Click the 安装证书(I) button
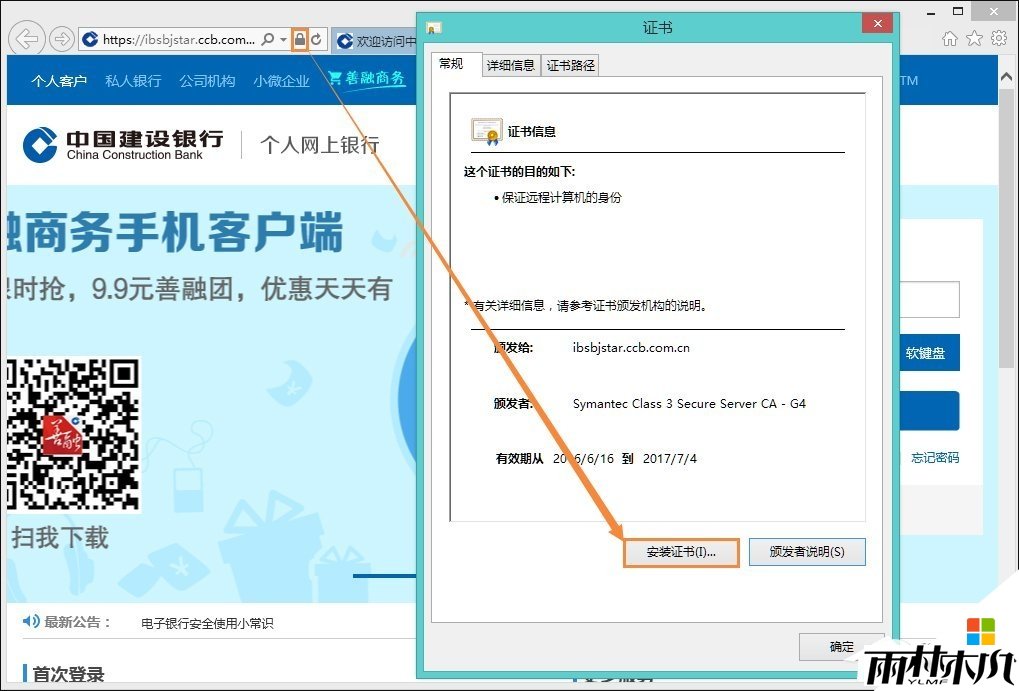This screenshot has height=691, width=1019. [x=681, y=552]
